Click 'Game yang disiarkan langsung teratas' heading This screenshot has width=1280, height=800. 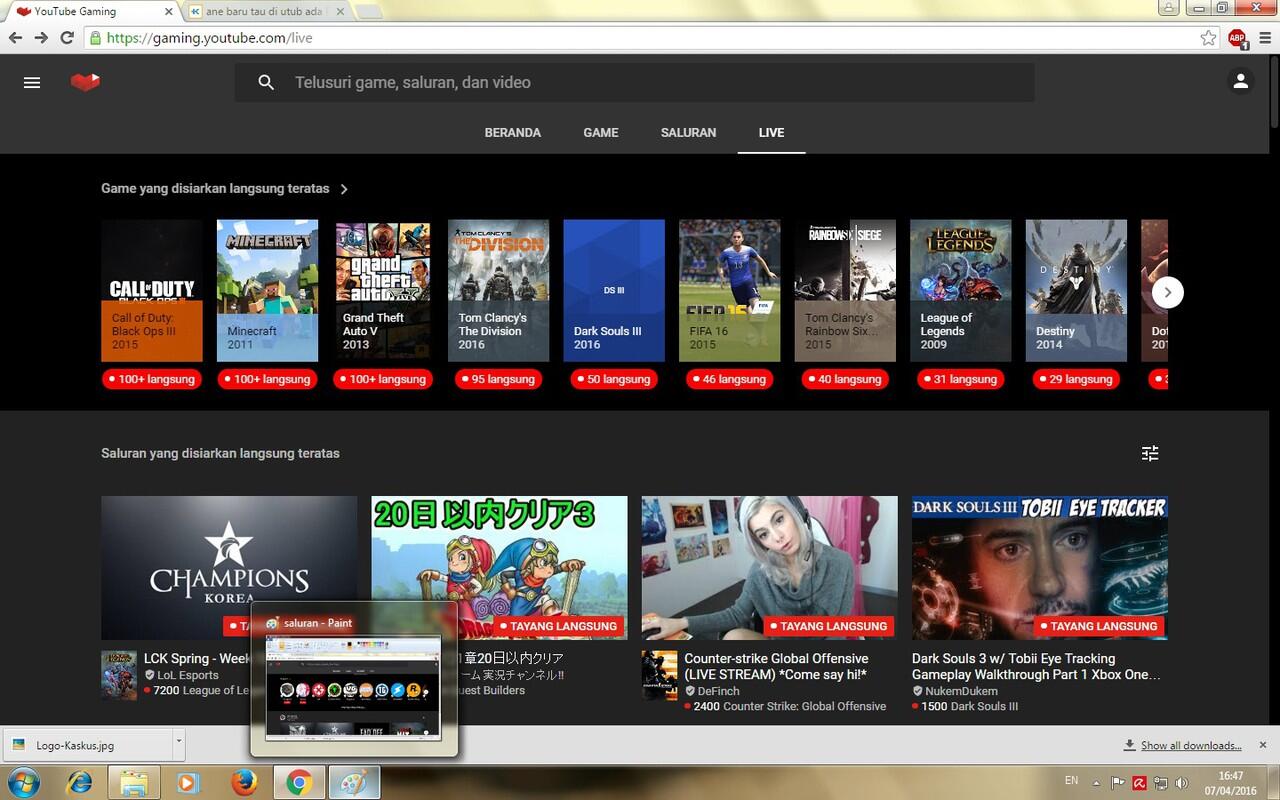point(215,189)
